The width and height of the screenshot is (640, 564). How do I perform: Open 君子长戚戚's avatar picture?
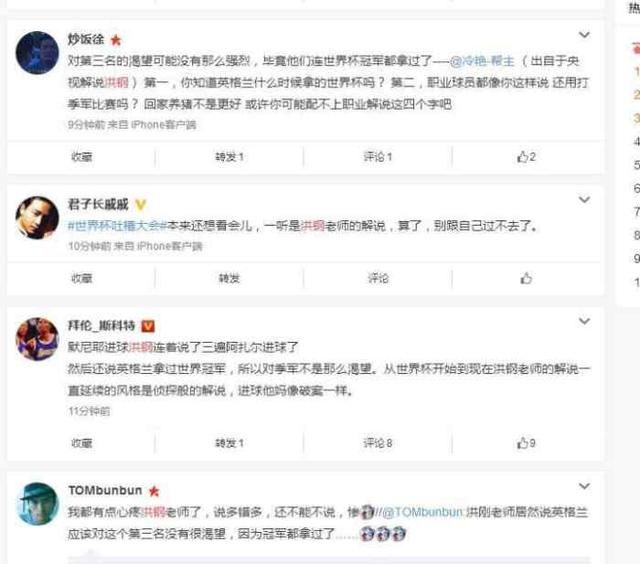pyautogui.click(x=37, y=217)
